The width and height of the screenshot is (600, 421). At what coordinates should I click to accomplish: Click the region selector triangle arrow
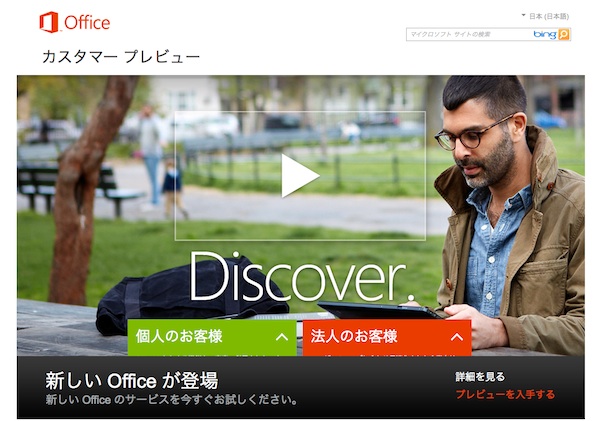(x=523, y=15)
